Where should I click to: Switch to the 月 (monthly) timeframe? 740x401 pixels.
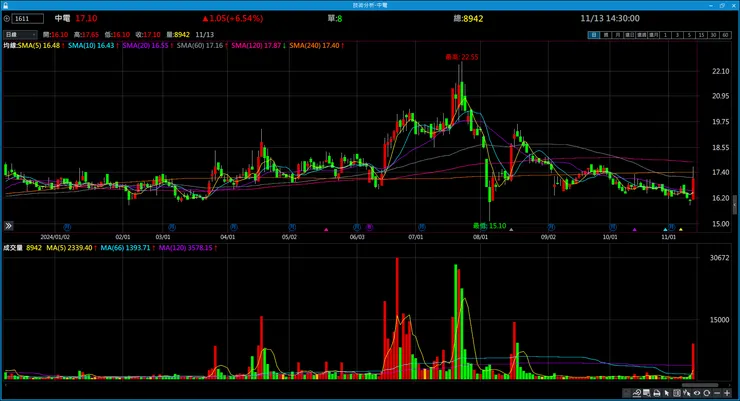coord(618,35)
